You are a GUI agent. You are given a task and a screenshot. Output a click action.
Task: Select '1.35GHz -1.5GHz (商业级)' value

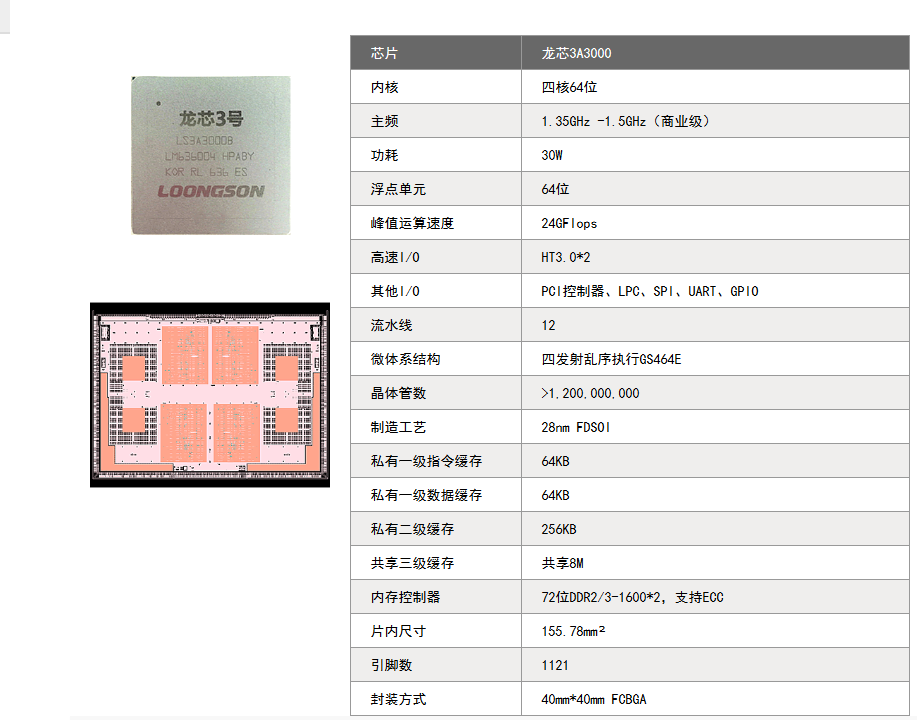(x=627, y=121)
